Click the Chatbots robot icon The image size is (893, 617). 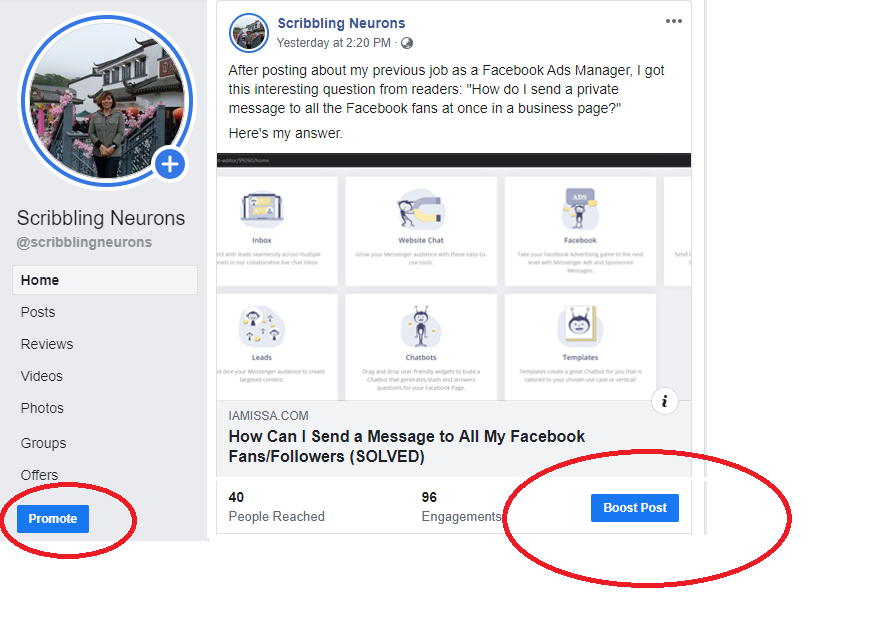click(x=421, y=326)
